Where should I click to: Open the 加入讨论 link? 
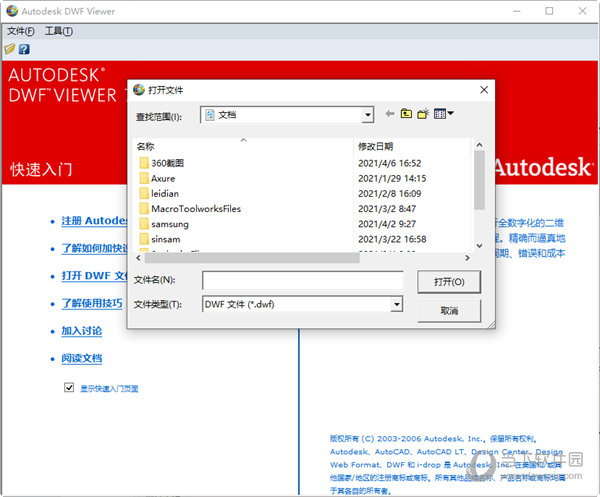[x=82, y=331]
